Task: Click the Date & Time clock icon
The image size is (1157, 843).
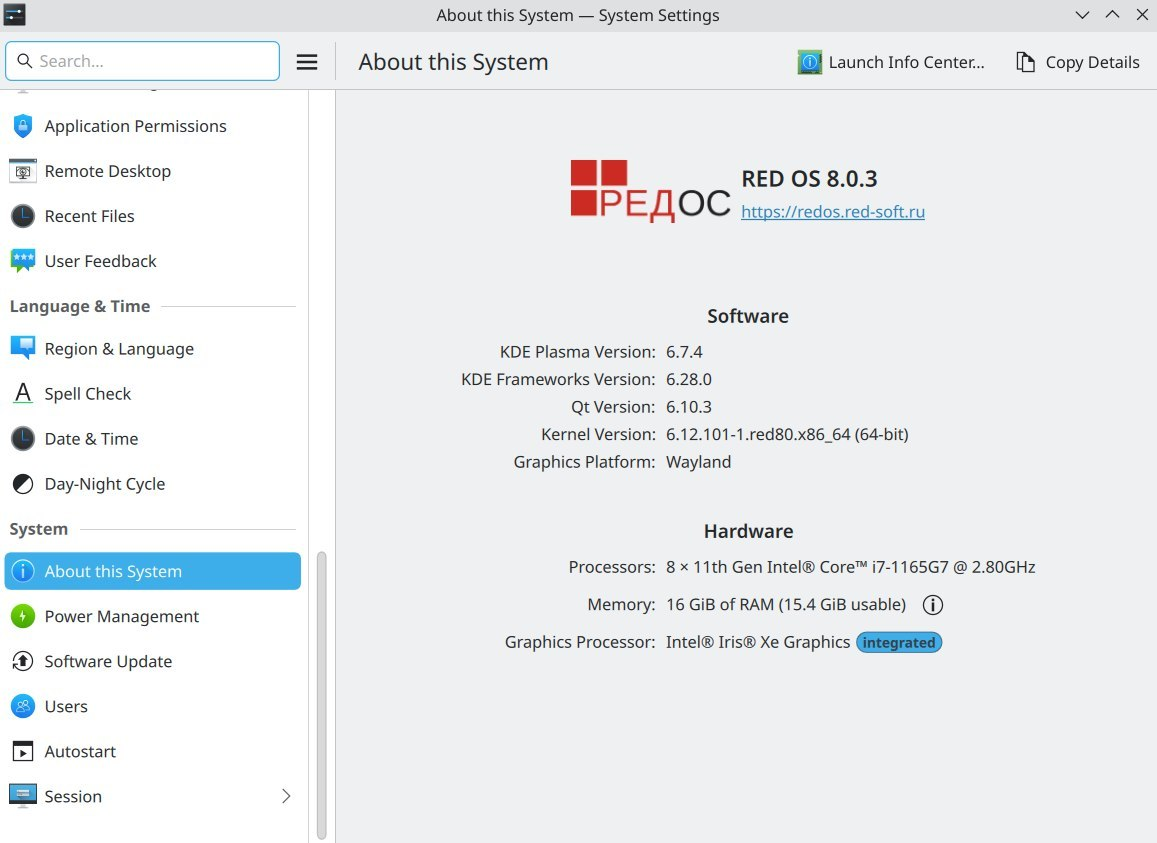Action: click(x=23, y=438)
